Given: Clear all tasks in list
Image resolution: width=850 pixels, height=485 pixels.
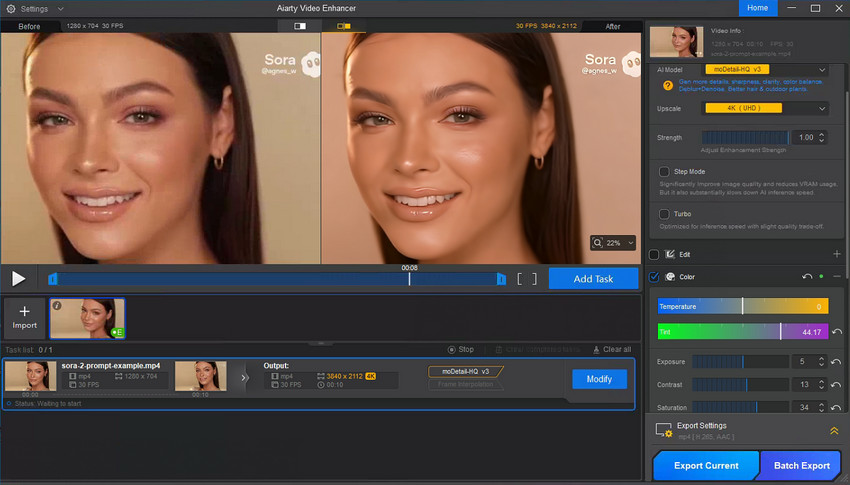Looking at the screenshot, I should (x=612, y=350).
